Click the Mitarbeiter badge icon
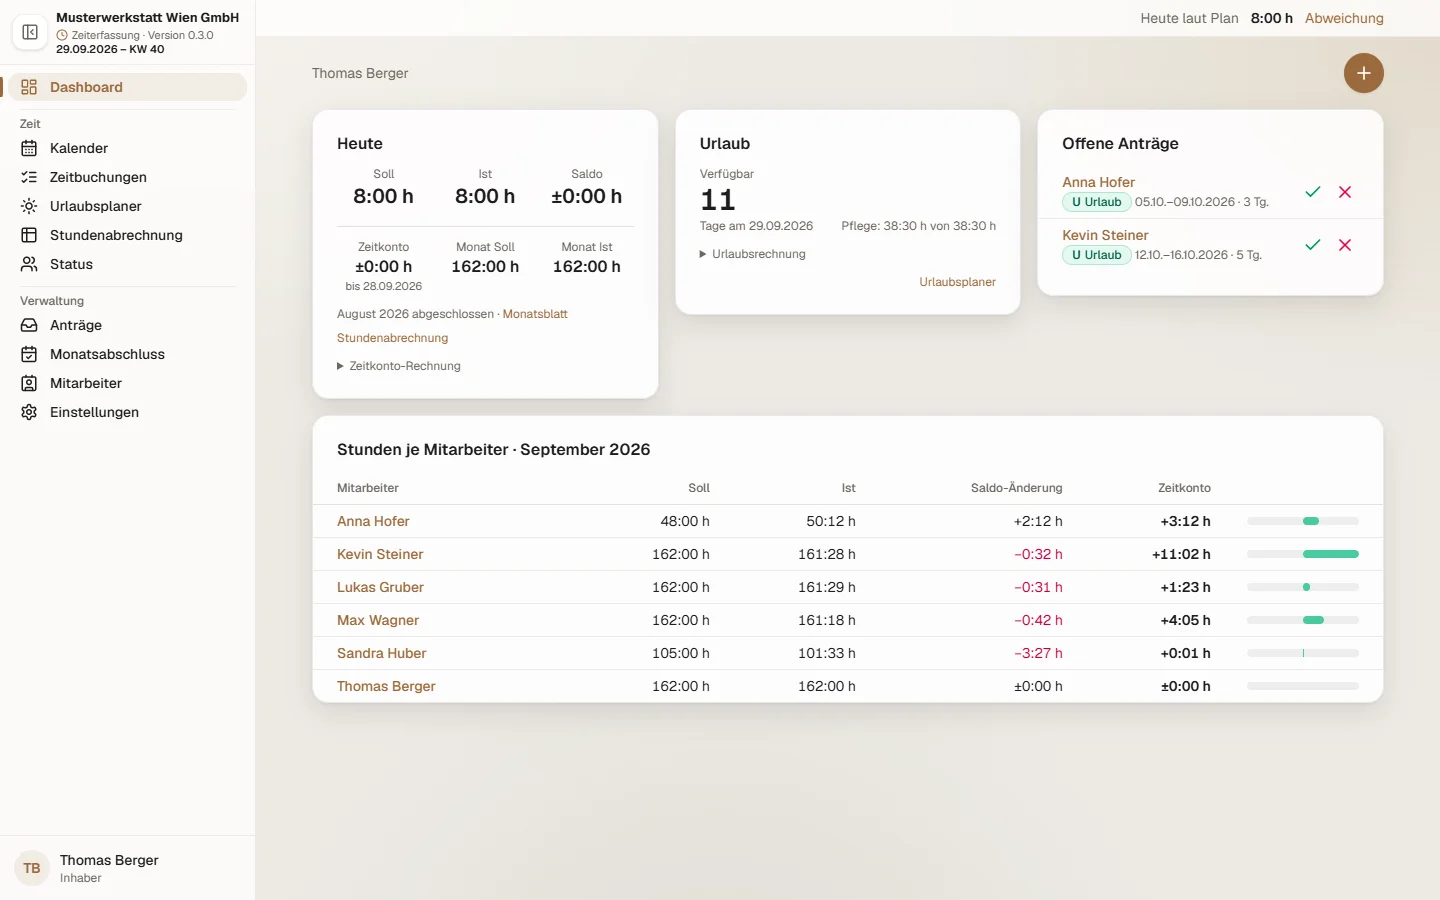Viewport: 1440px width, 900px height. coord(29,383)
